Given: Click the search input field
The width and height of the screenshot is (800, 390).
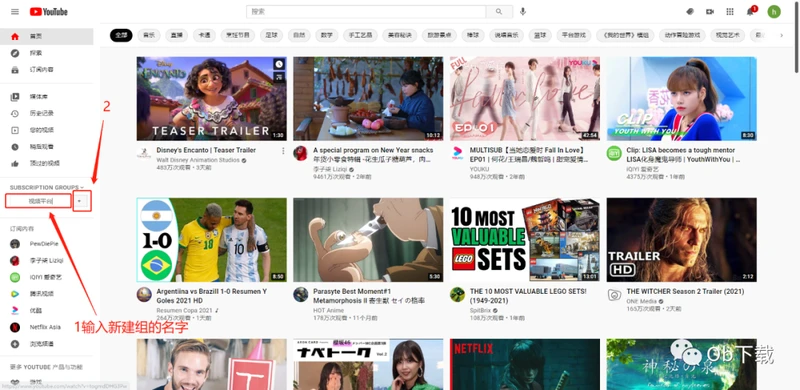Looking at the screenshot, I should coord(366,12).
